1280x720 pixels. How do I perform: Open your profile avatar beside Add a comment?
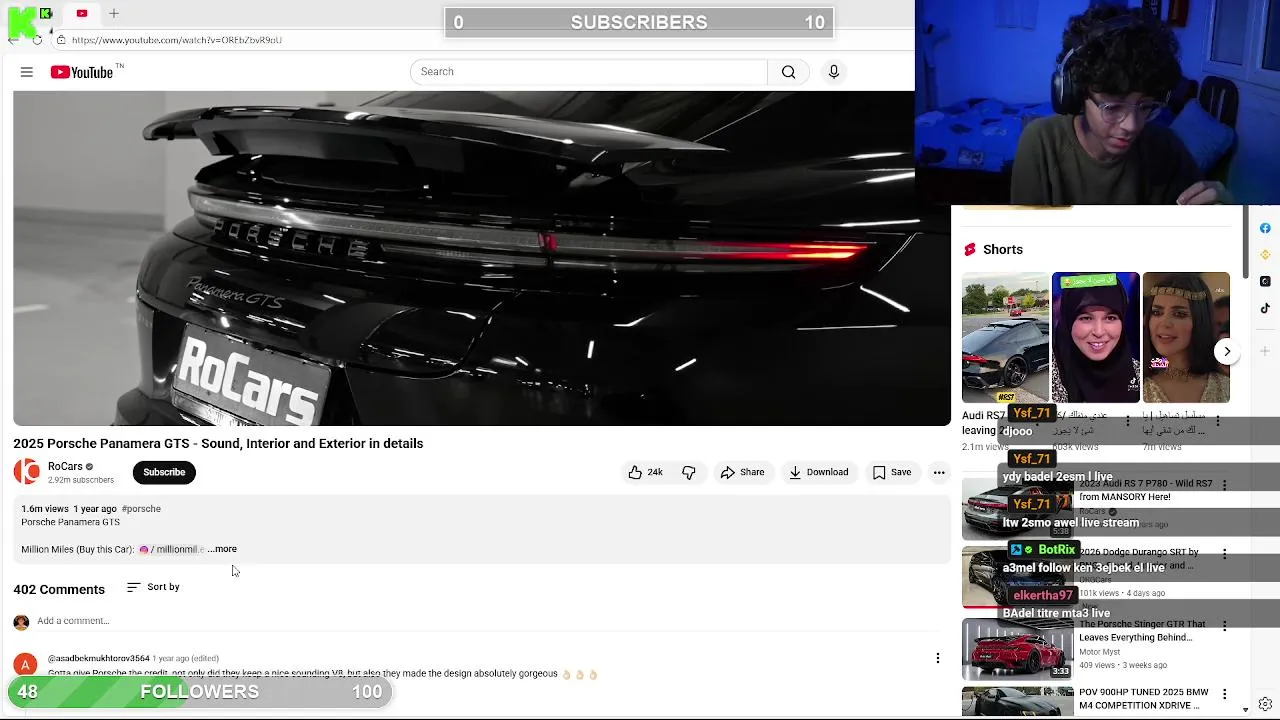coord(21,622)
